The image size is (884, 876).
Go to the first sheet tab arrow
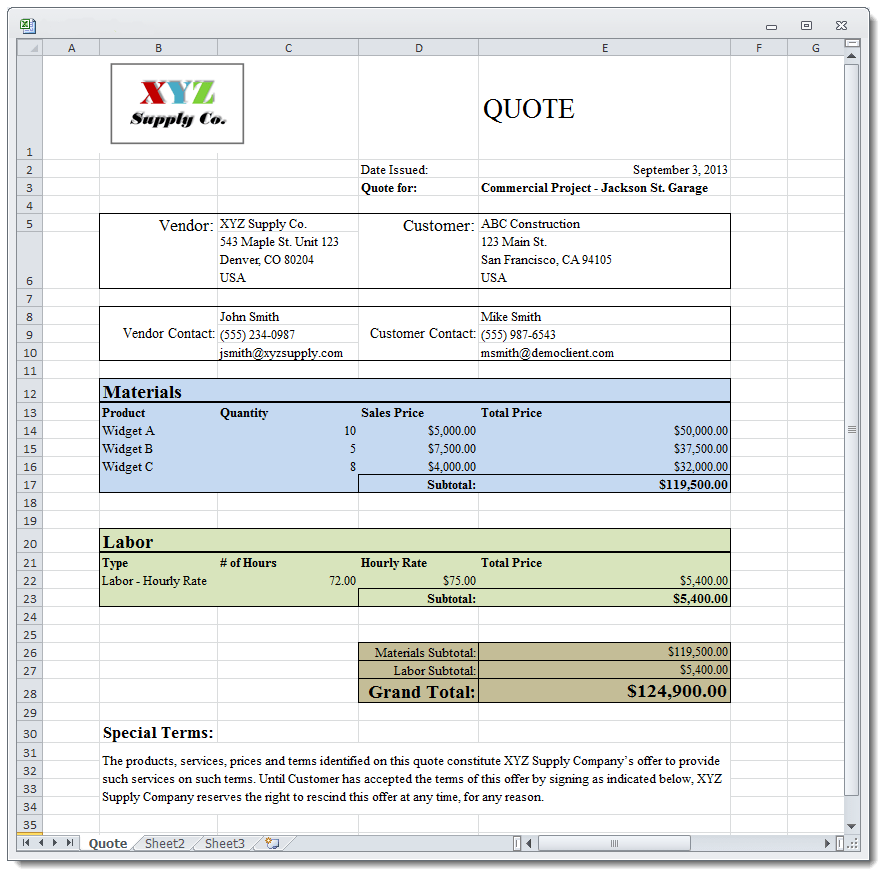[x=26, y=844]
